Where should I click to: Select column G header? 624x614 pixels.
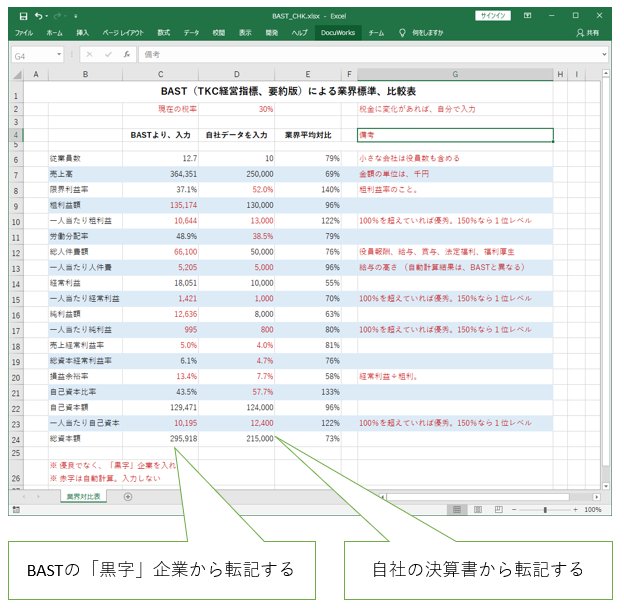click(x=455, y=74)
